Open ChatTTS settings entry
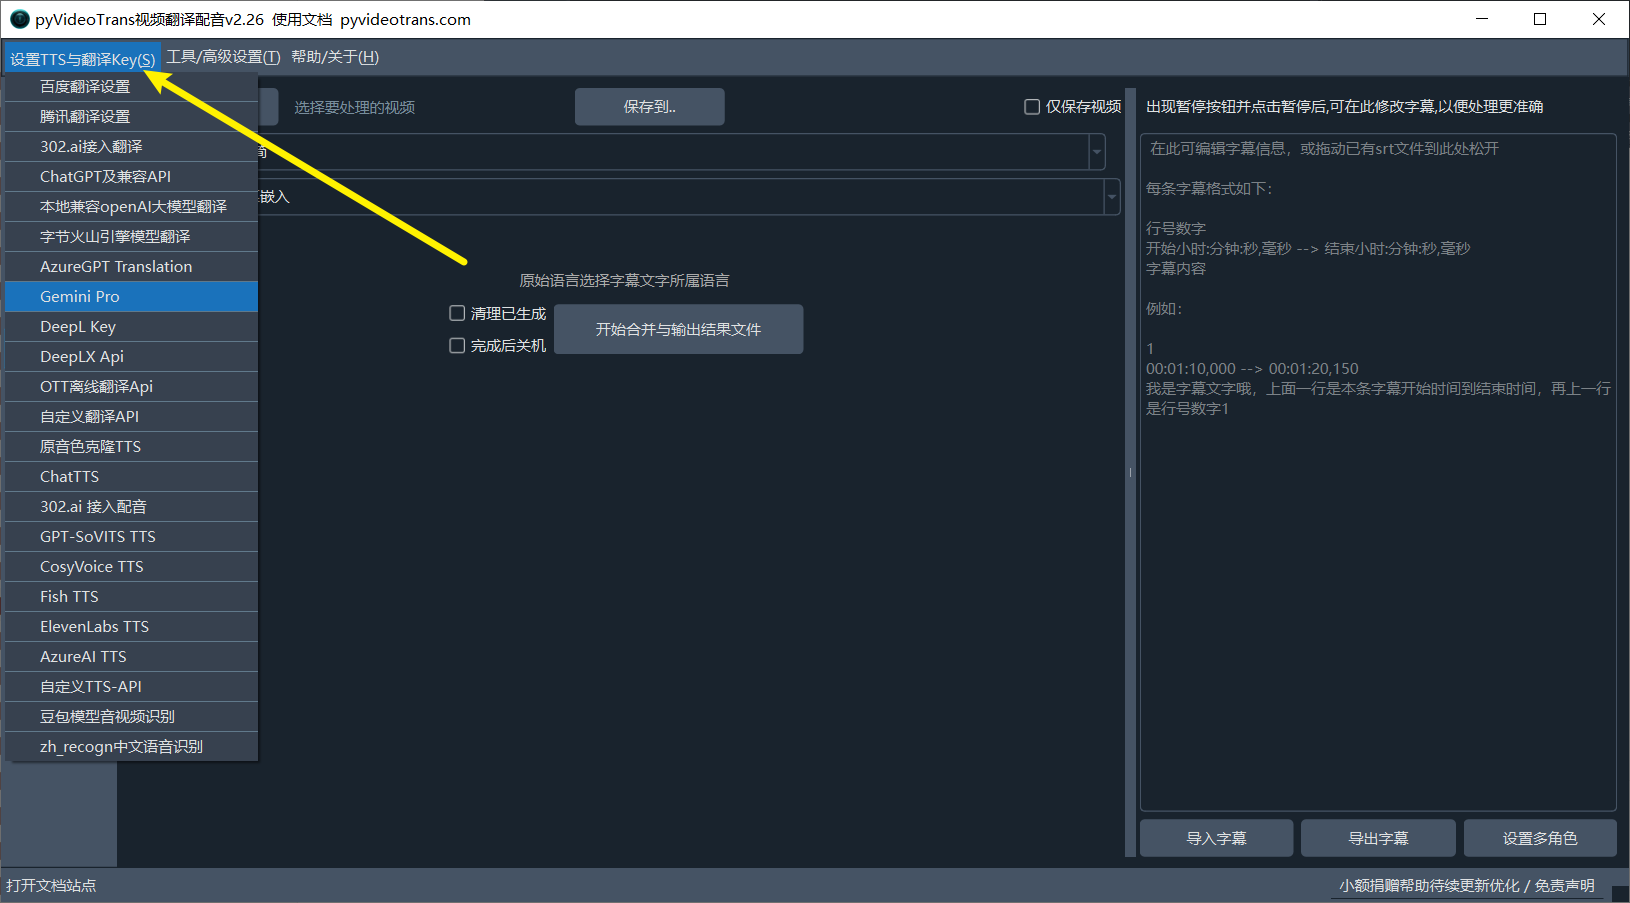 (x=131, y=477)
